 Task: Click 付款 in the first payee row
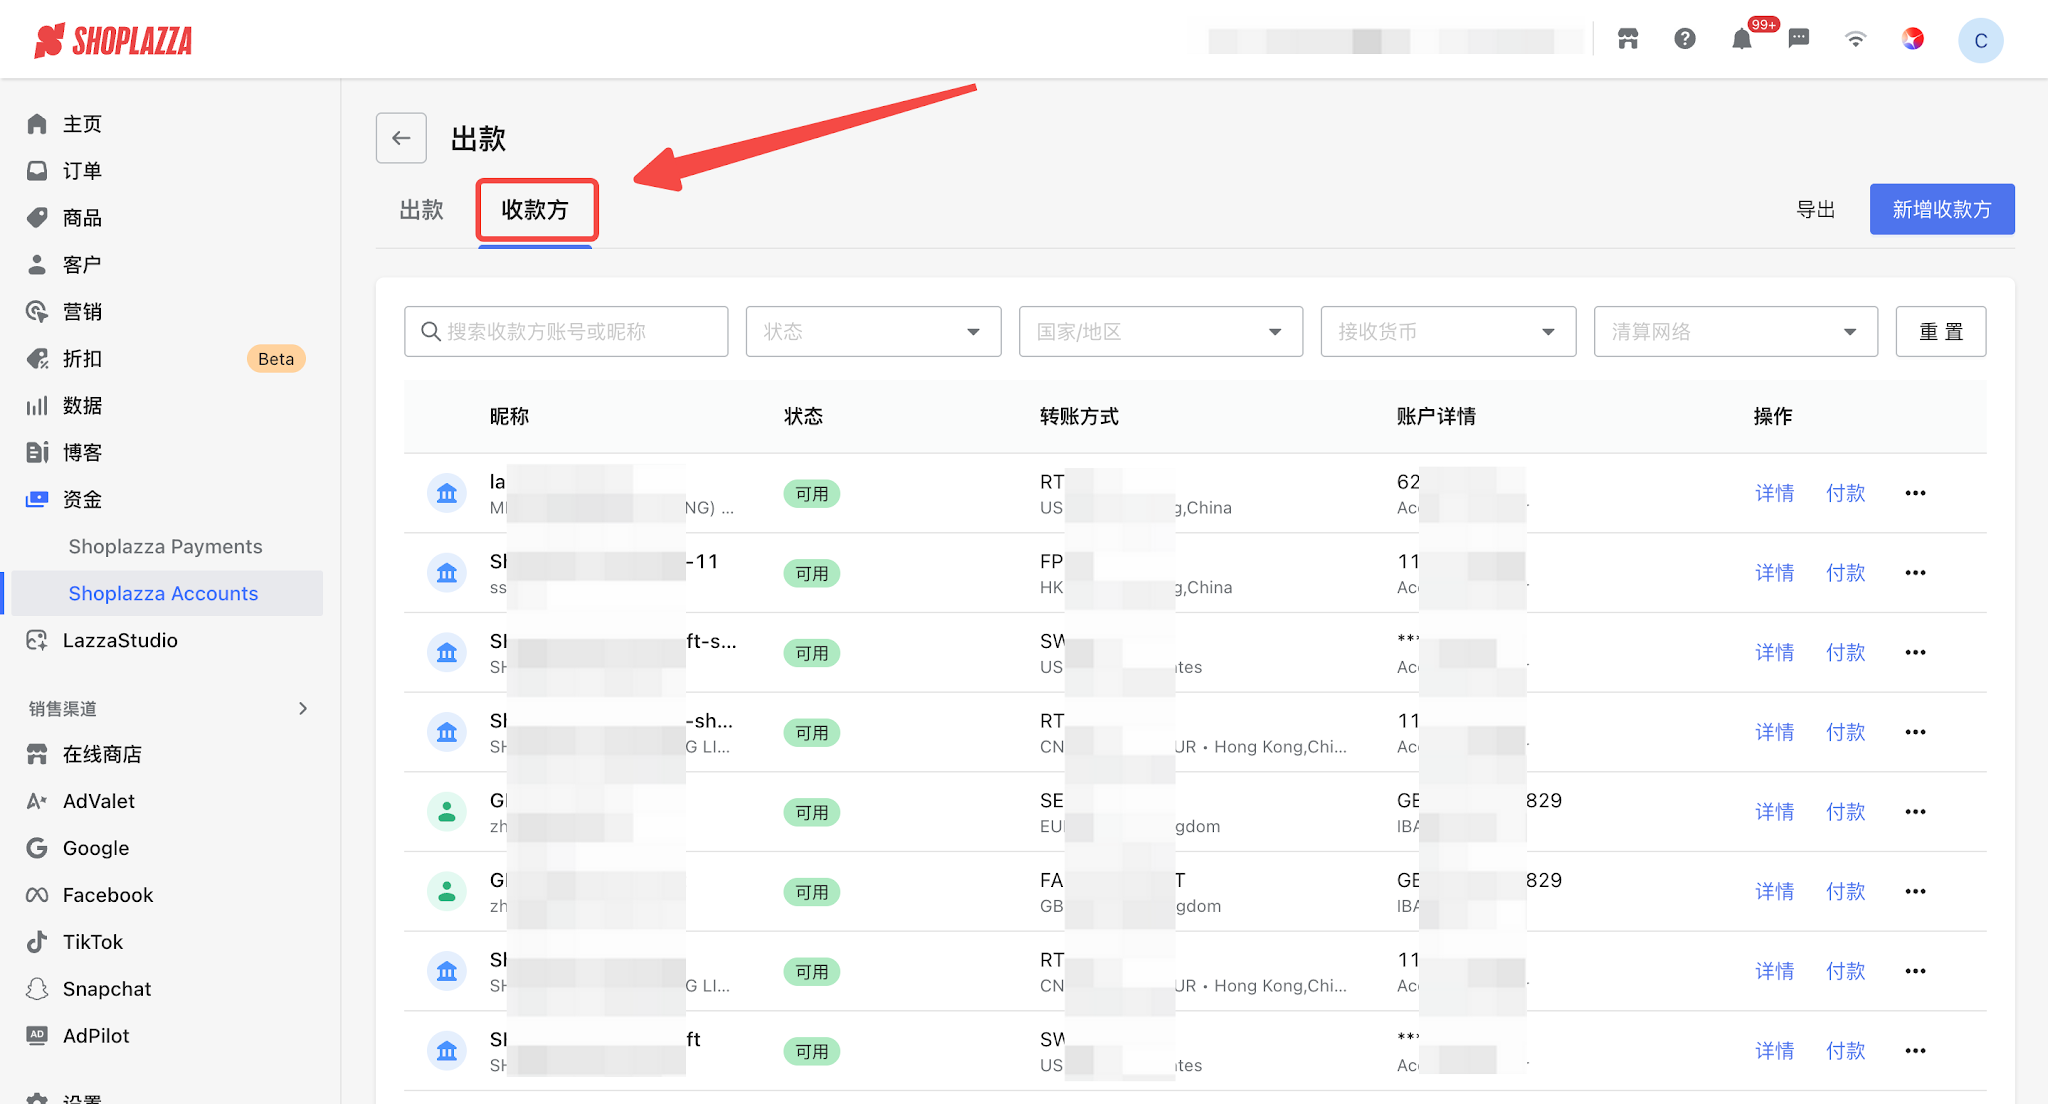1846,493
